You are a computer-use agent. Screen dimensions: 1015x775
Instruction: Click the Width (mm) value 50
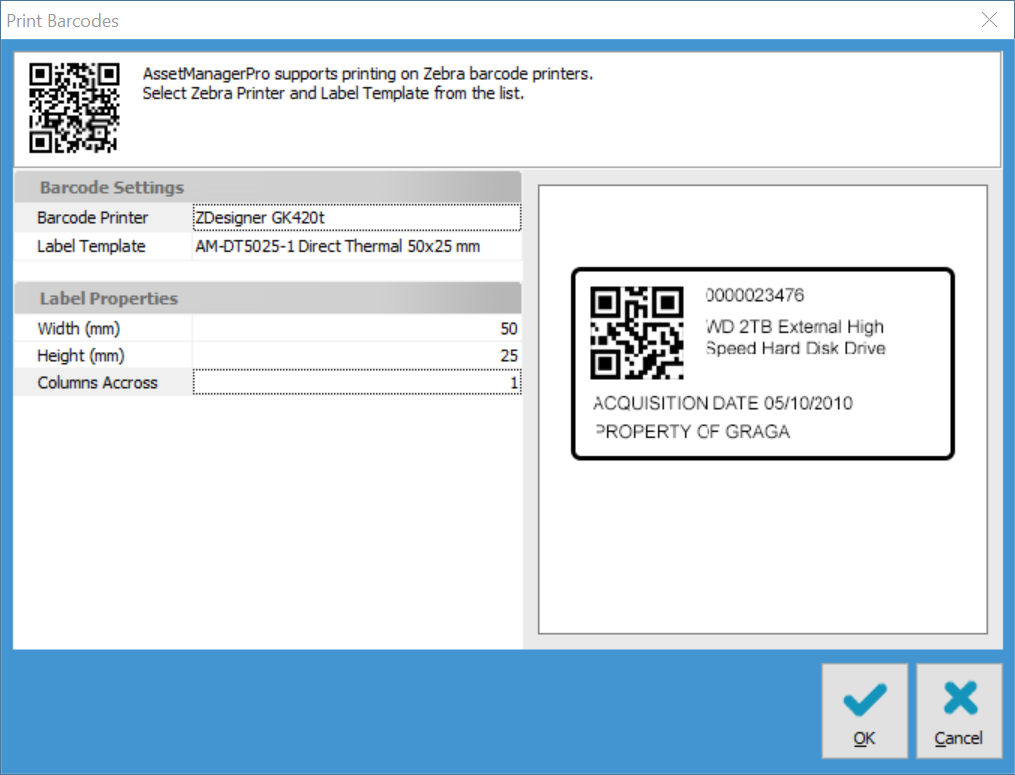point(357,328)
